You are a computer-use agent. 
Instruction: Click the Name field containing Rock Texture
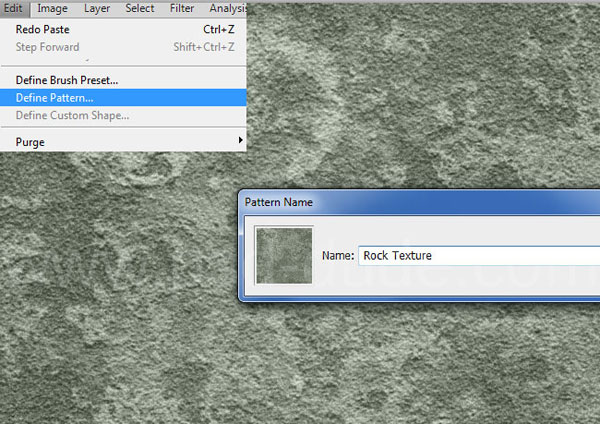[x=479, y=256]
